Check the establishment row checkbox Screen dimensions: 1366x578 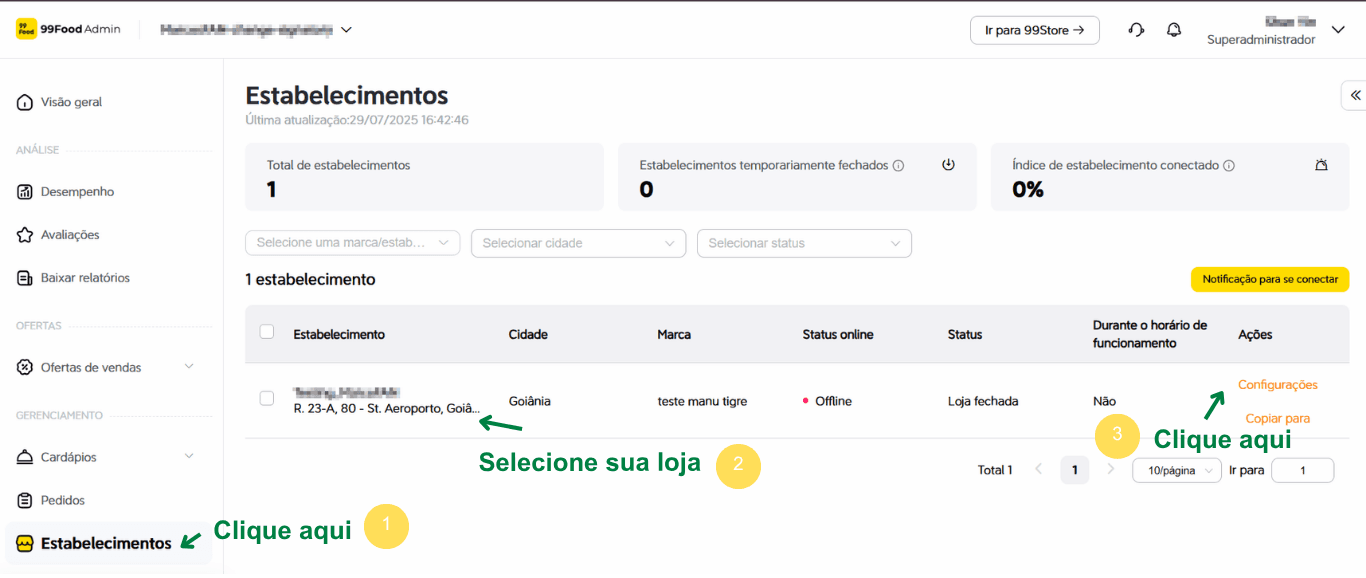267,398
